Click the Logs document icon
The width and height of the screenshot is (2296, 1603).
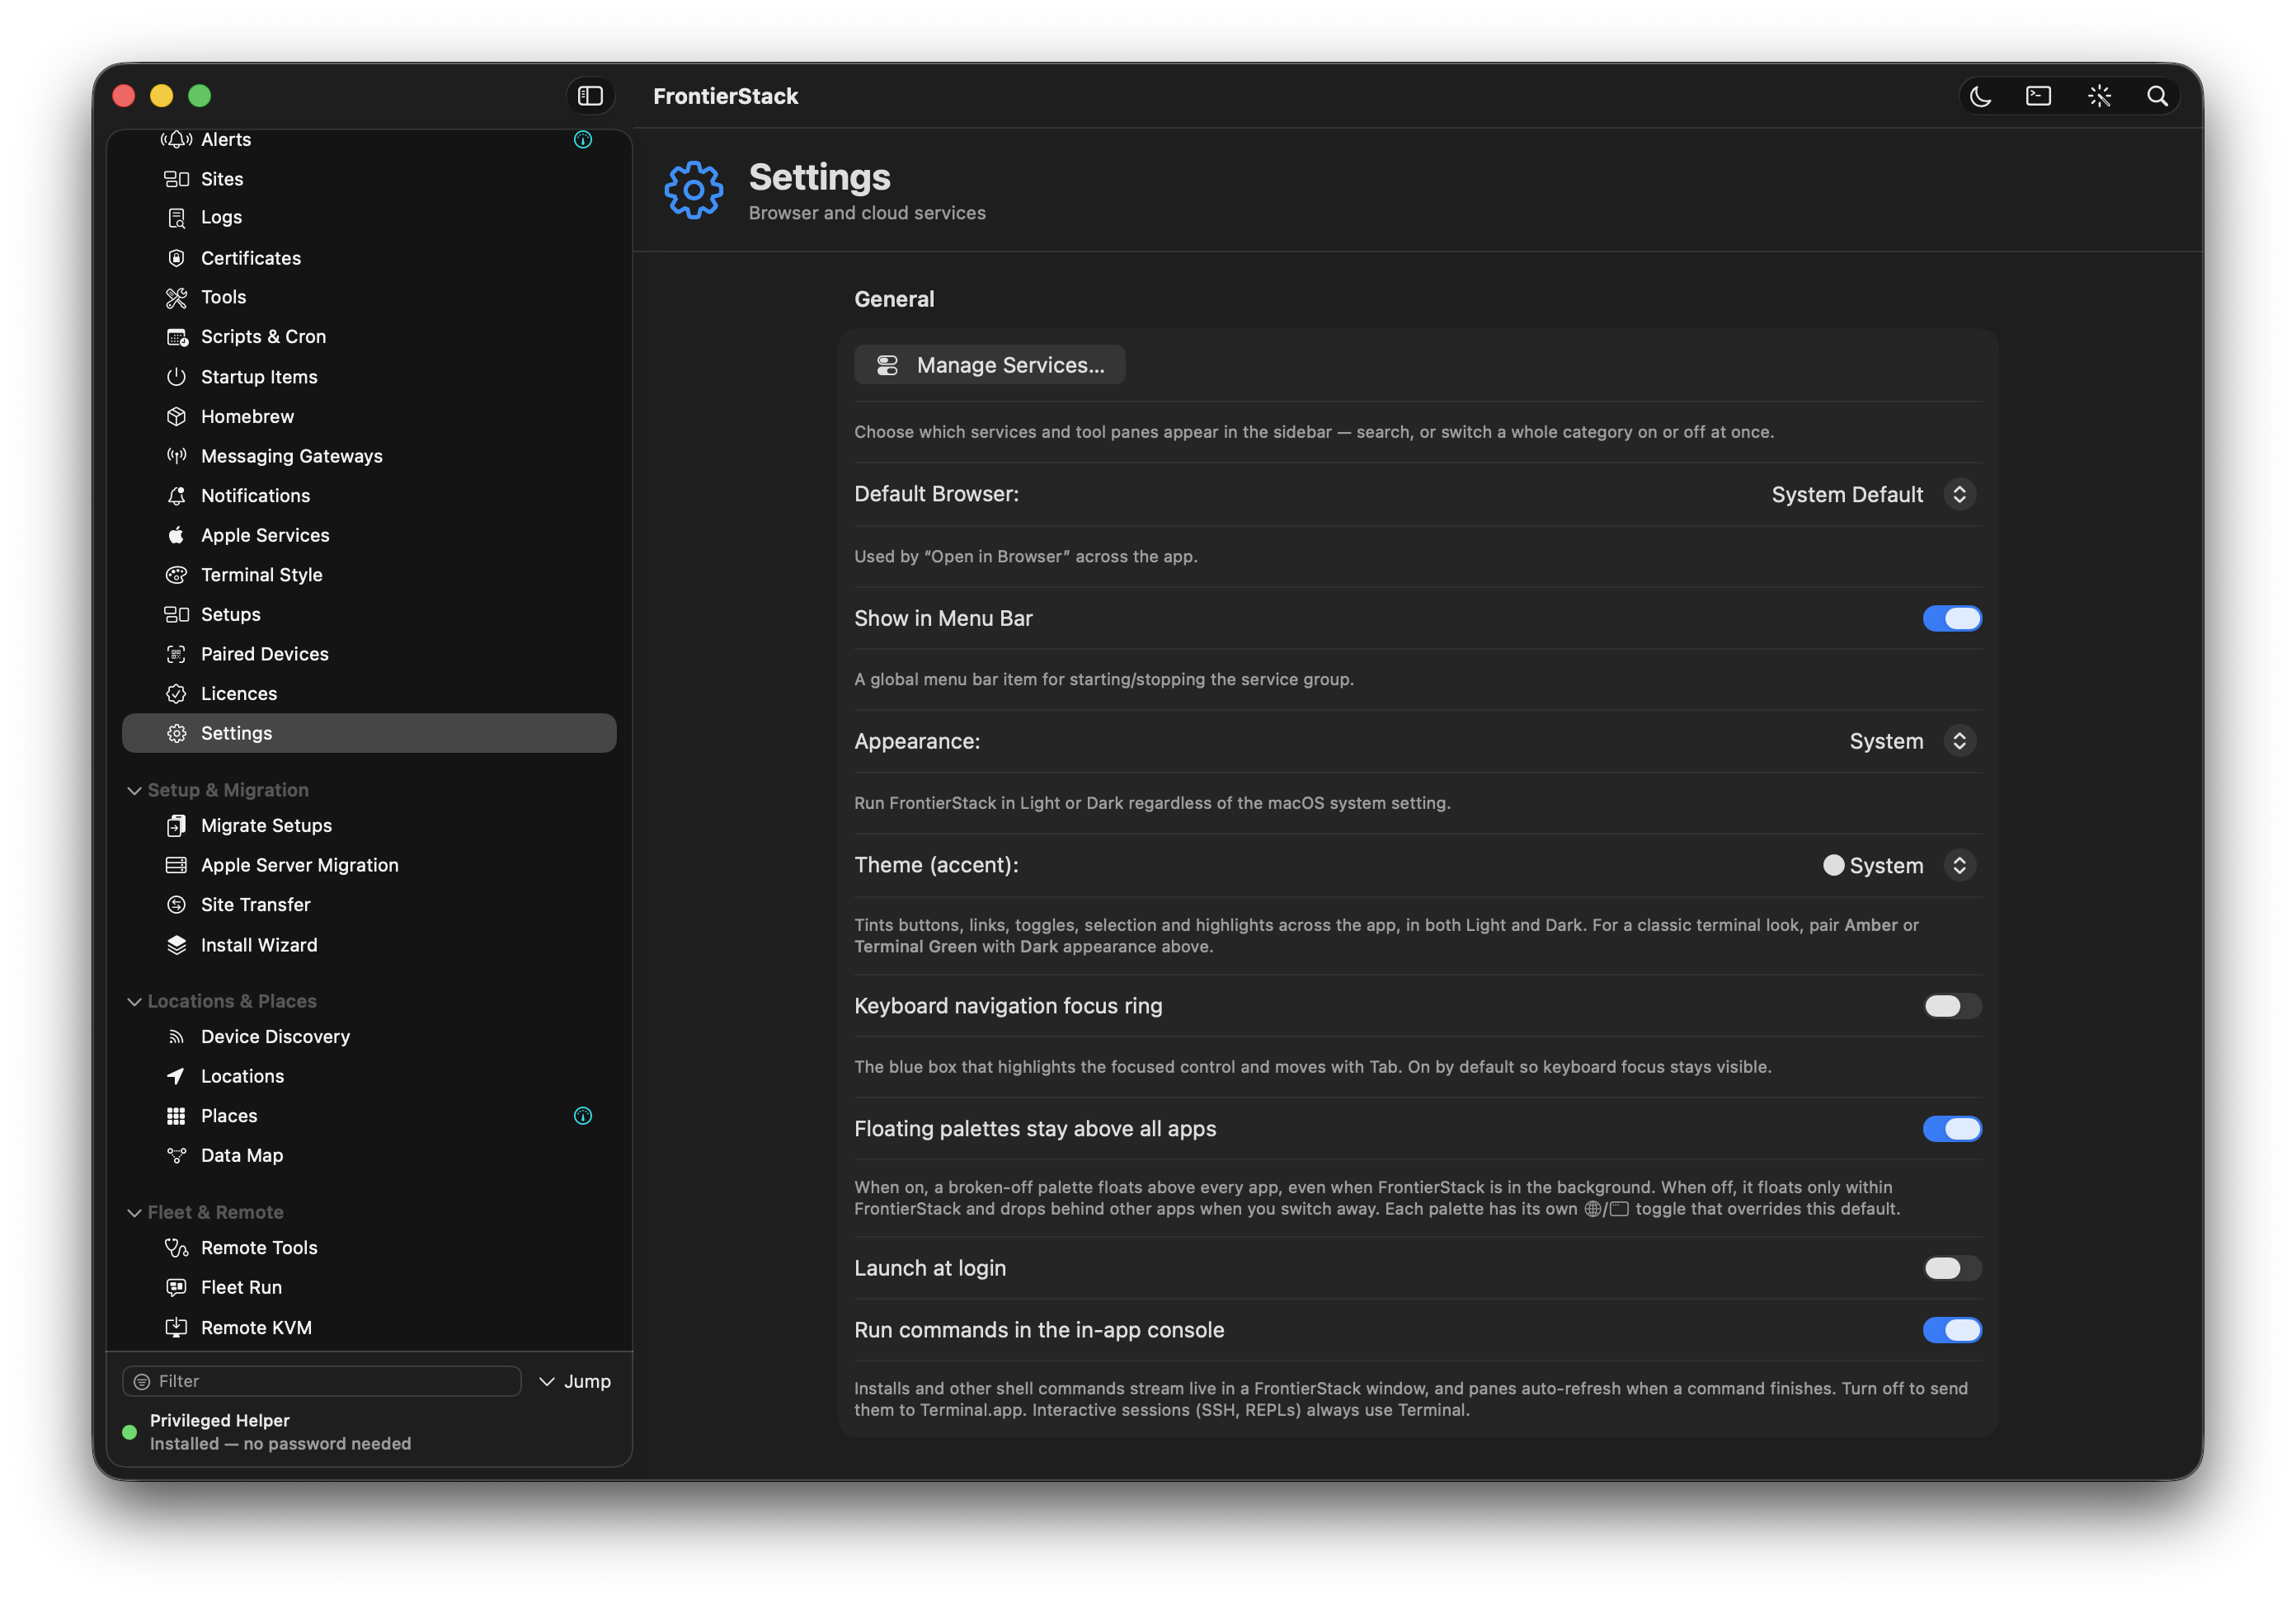[176, 218]
